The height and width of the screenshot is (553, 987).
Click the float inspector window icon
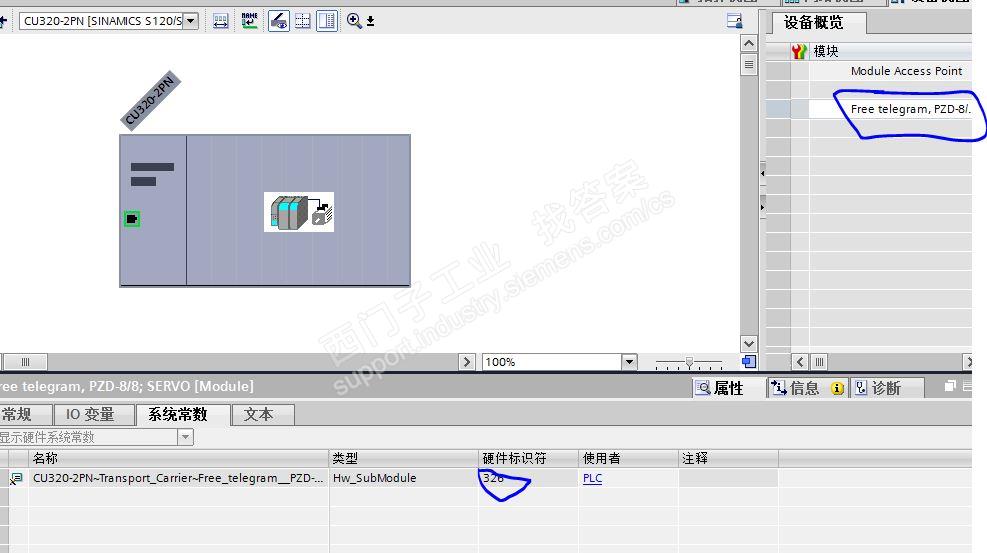[x=950, y=386]
